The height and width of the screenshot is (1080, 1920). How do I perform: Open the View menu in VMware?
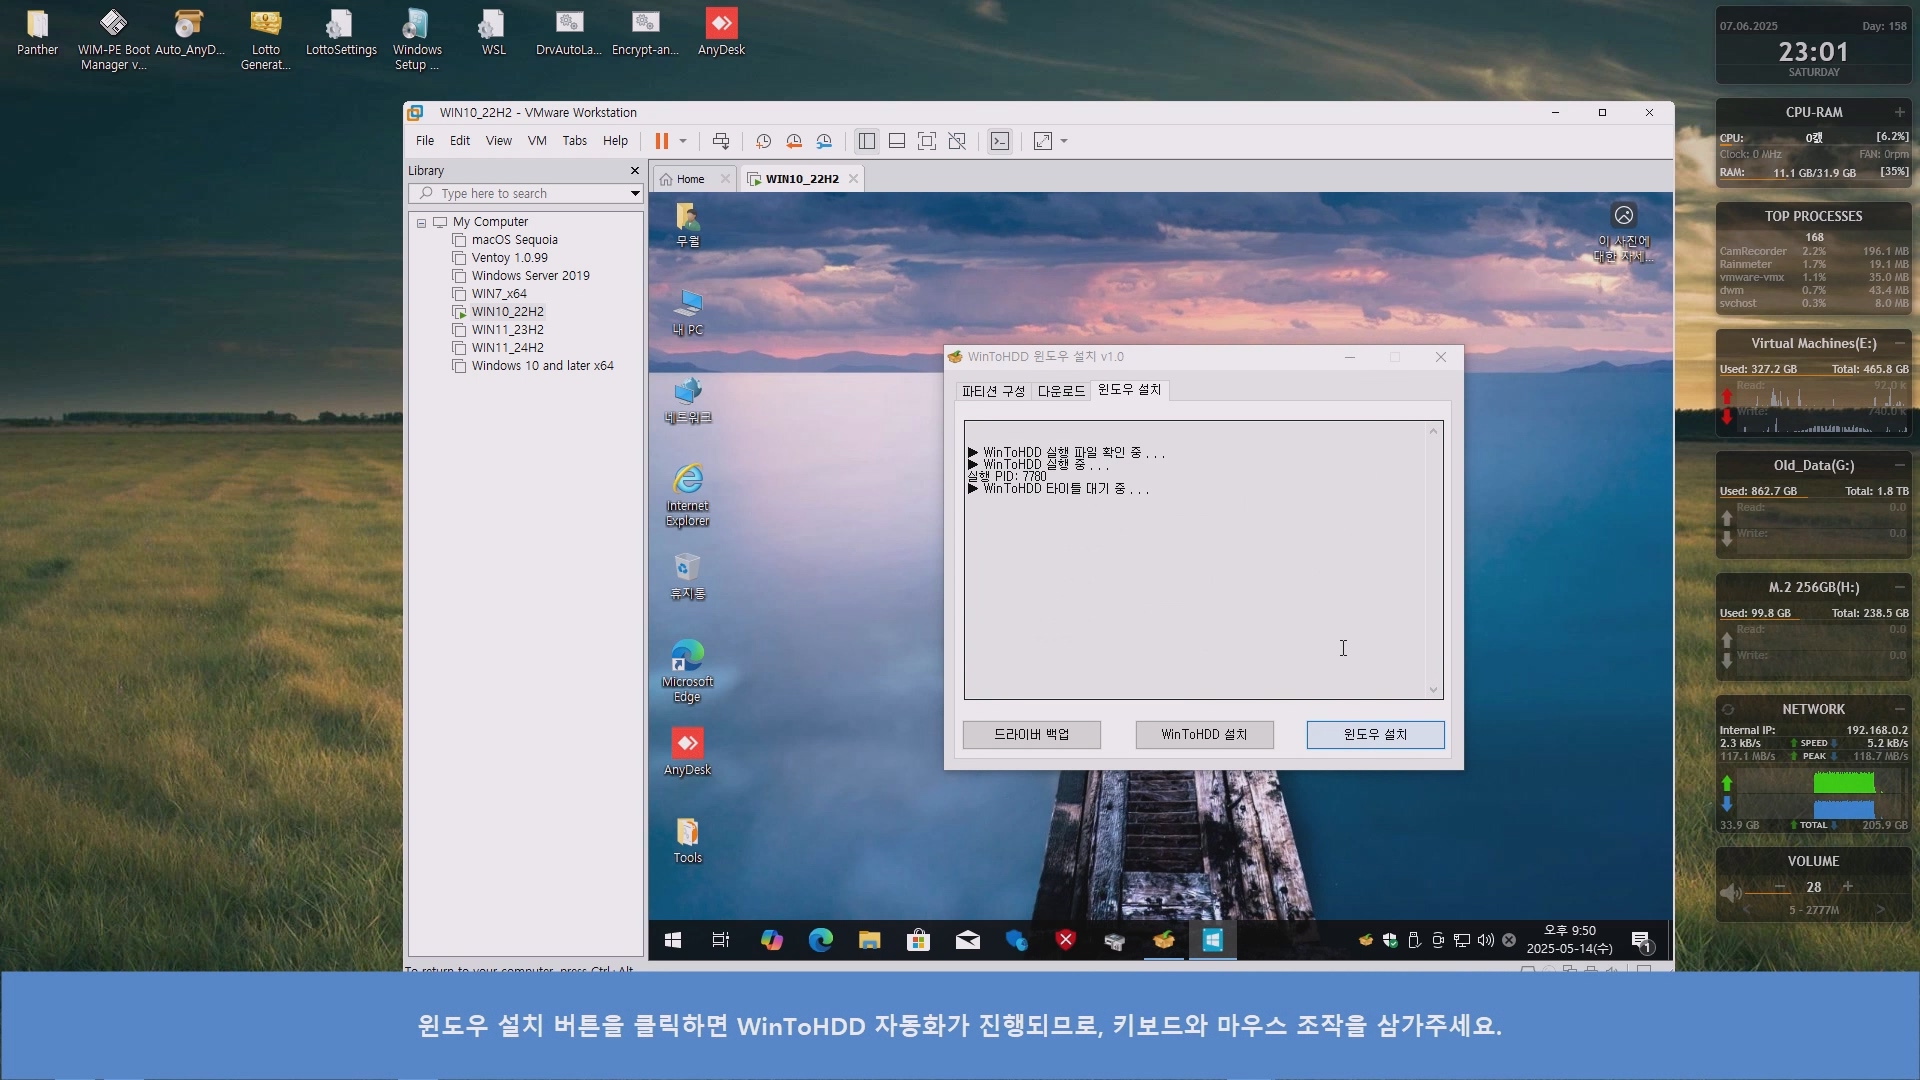tap(499, 141)
